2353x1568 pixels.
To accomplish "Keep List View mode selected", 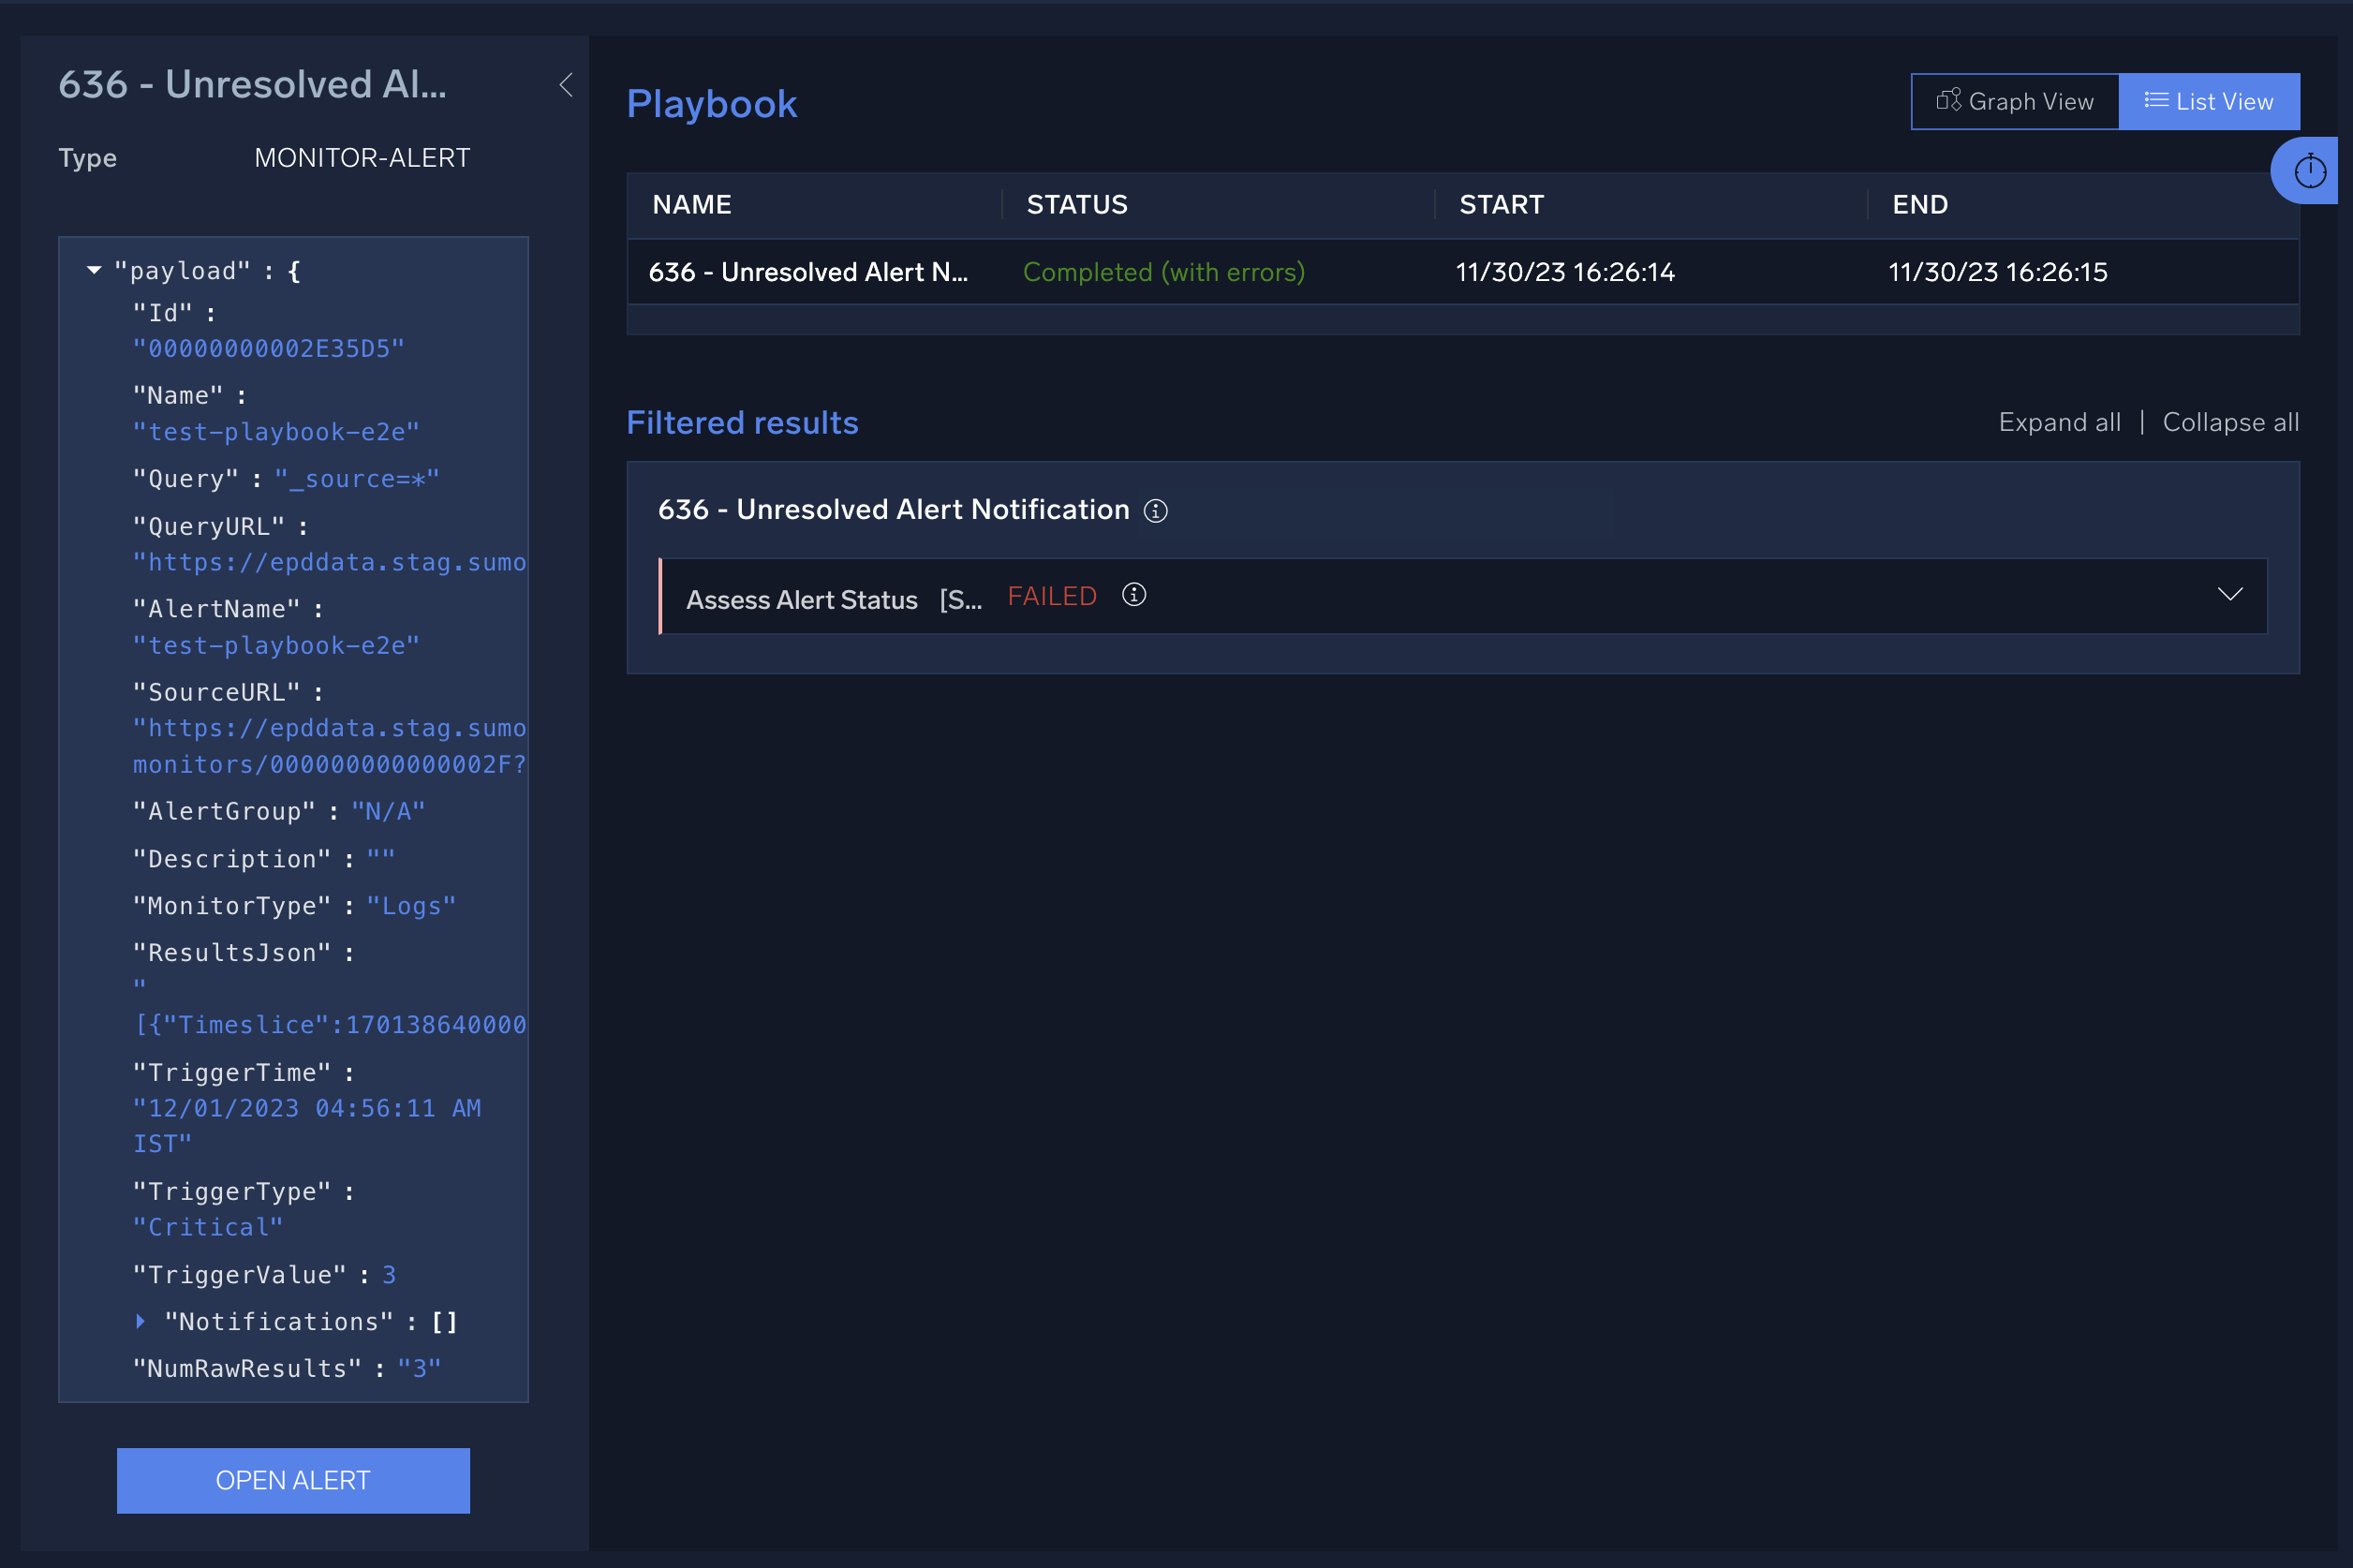I will (2209, 100).
